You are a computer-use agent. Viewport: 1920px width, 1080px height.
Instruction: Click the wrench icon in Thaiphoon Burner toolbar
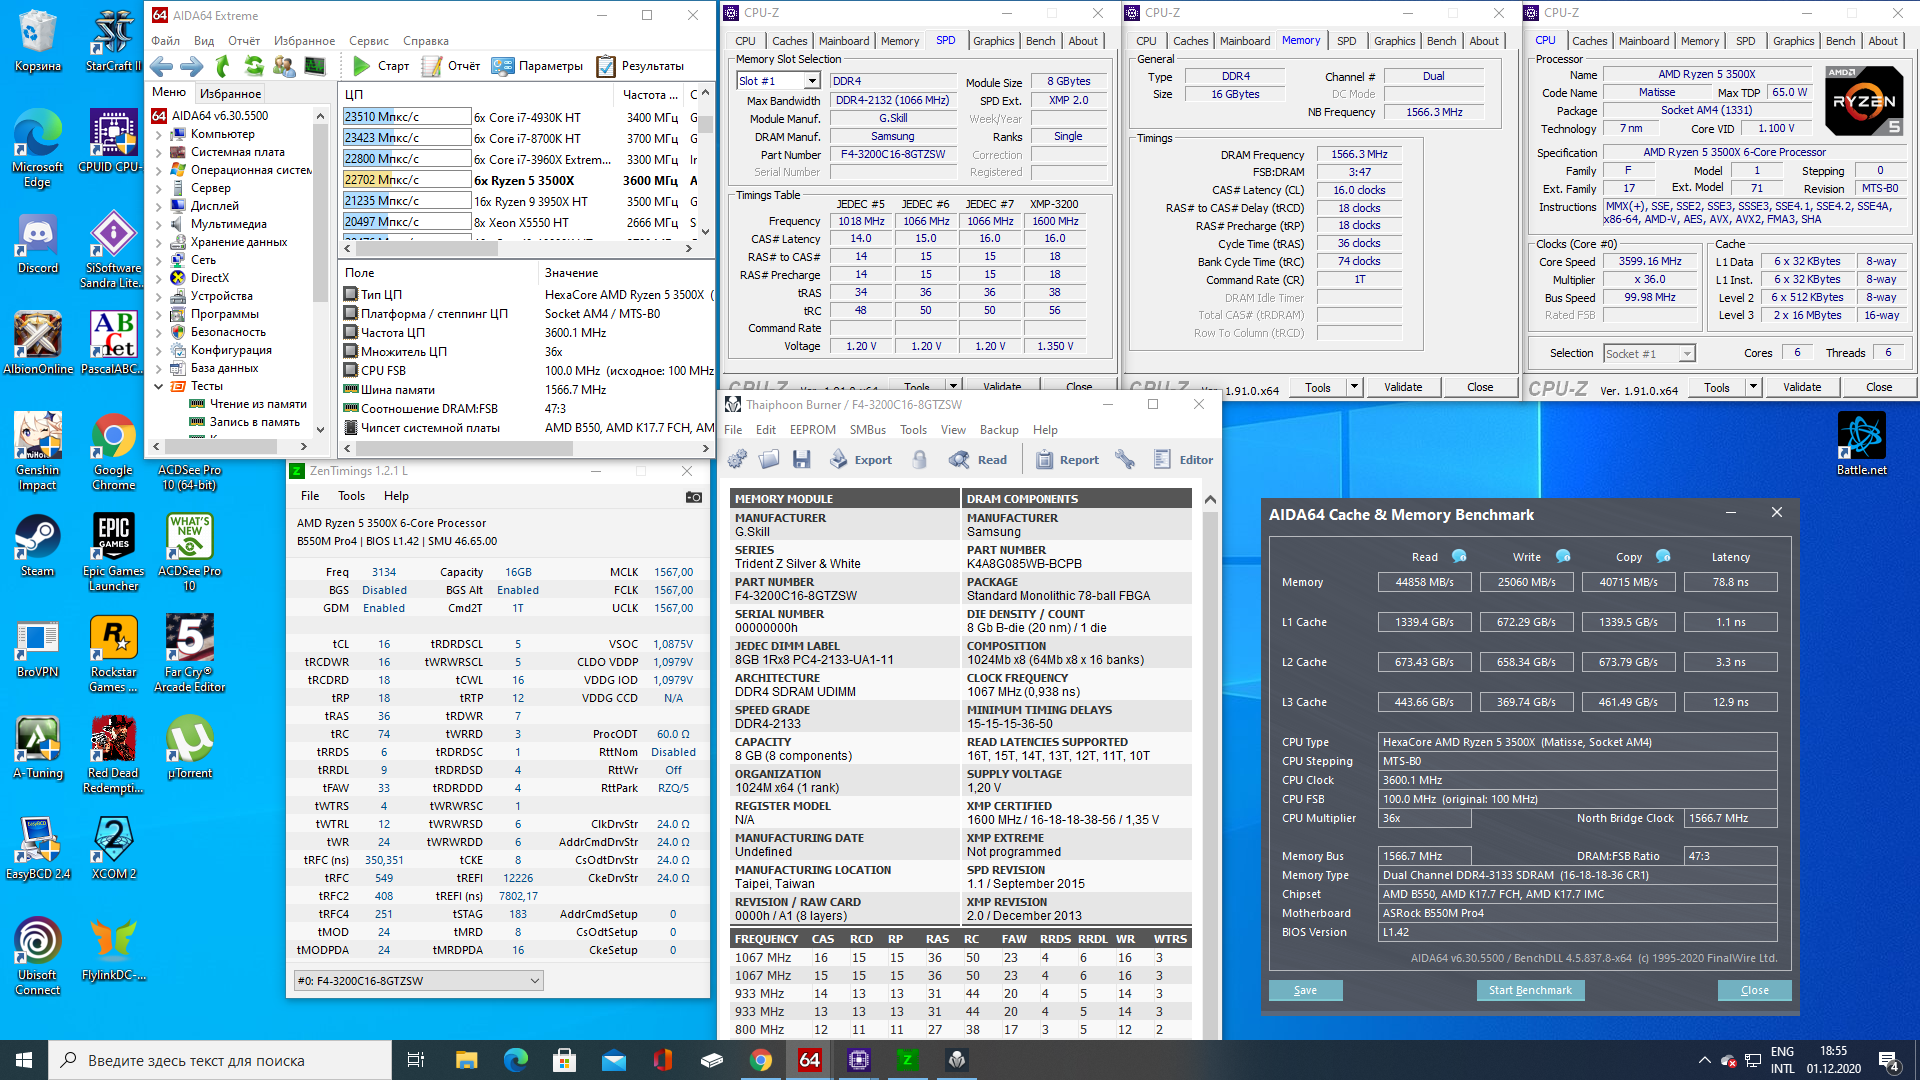click(x=1125, y=459)
